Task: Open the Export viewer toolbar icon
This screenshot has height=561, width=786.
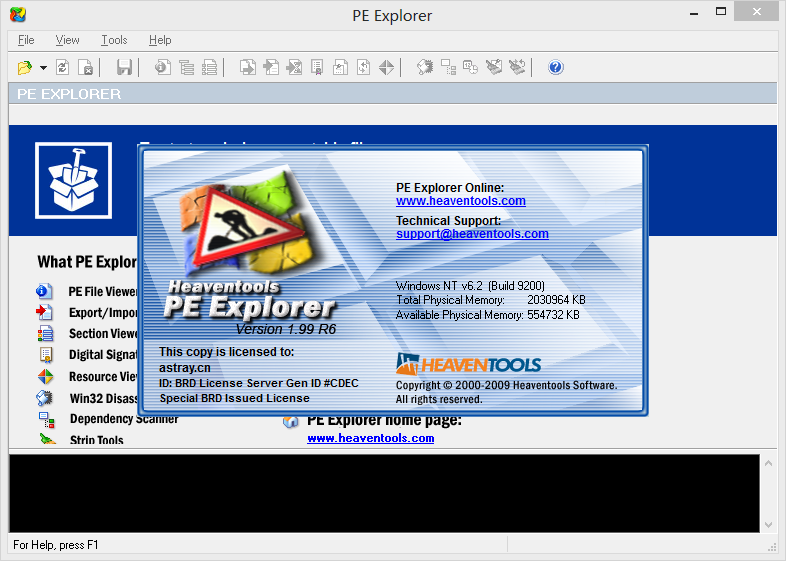Action: coord(248,67)
